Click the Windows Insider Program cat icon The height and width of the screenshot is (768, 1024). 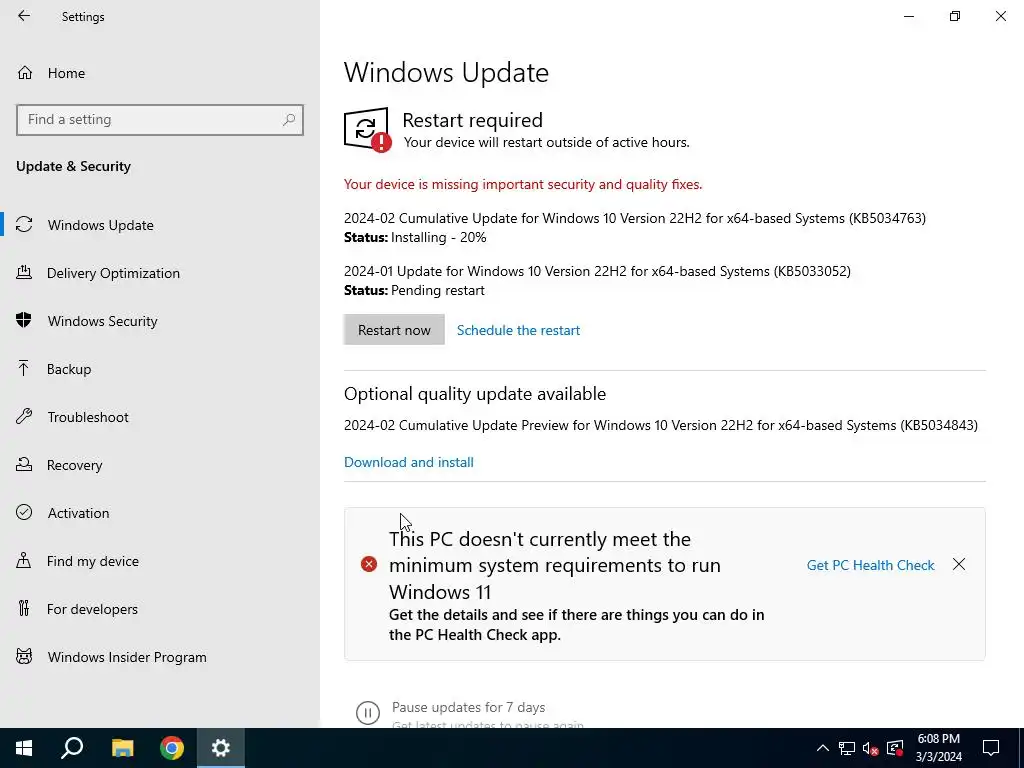(x=24, y=656)
